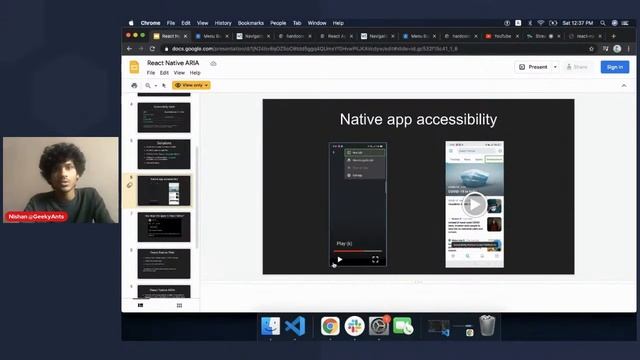The height and width of the screenshot is (360, 640).
Task: Click the browser forward arrow
Action: (x=141, y=49)
